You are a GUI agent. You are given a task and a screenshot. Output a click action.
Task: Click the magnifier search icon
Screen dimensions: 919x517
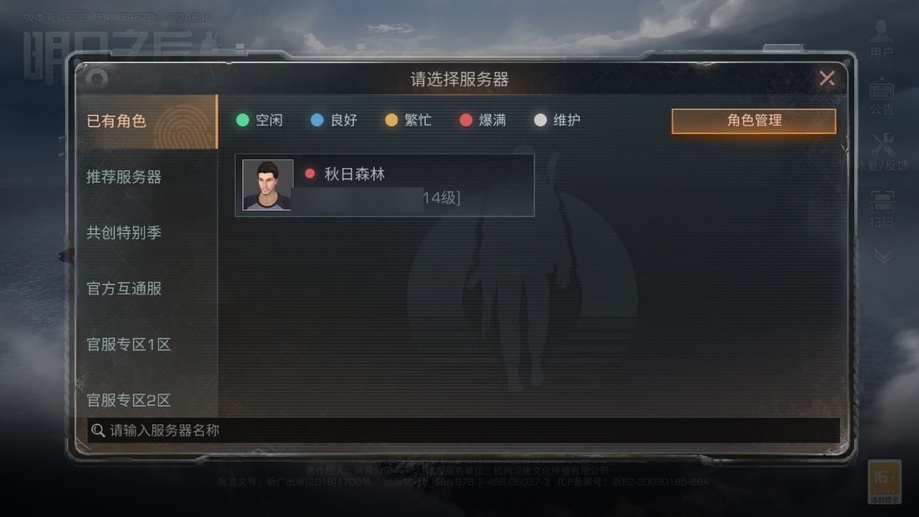coord(98,430)
